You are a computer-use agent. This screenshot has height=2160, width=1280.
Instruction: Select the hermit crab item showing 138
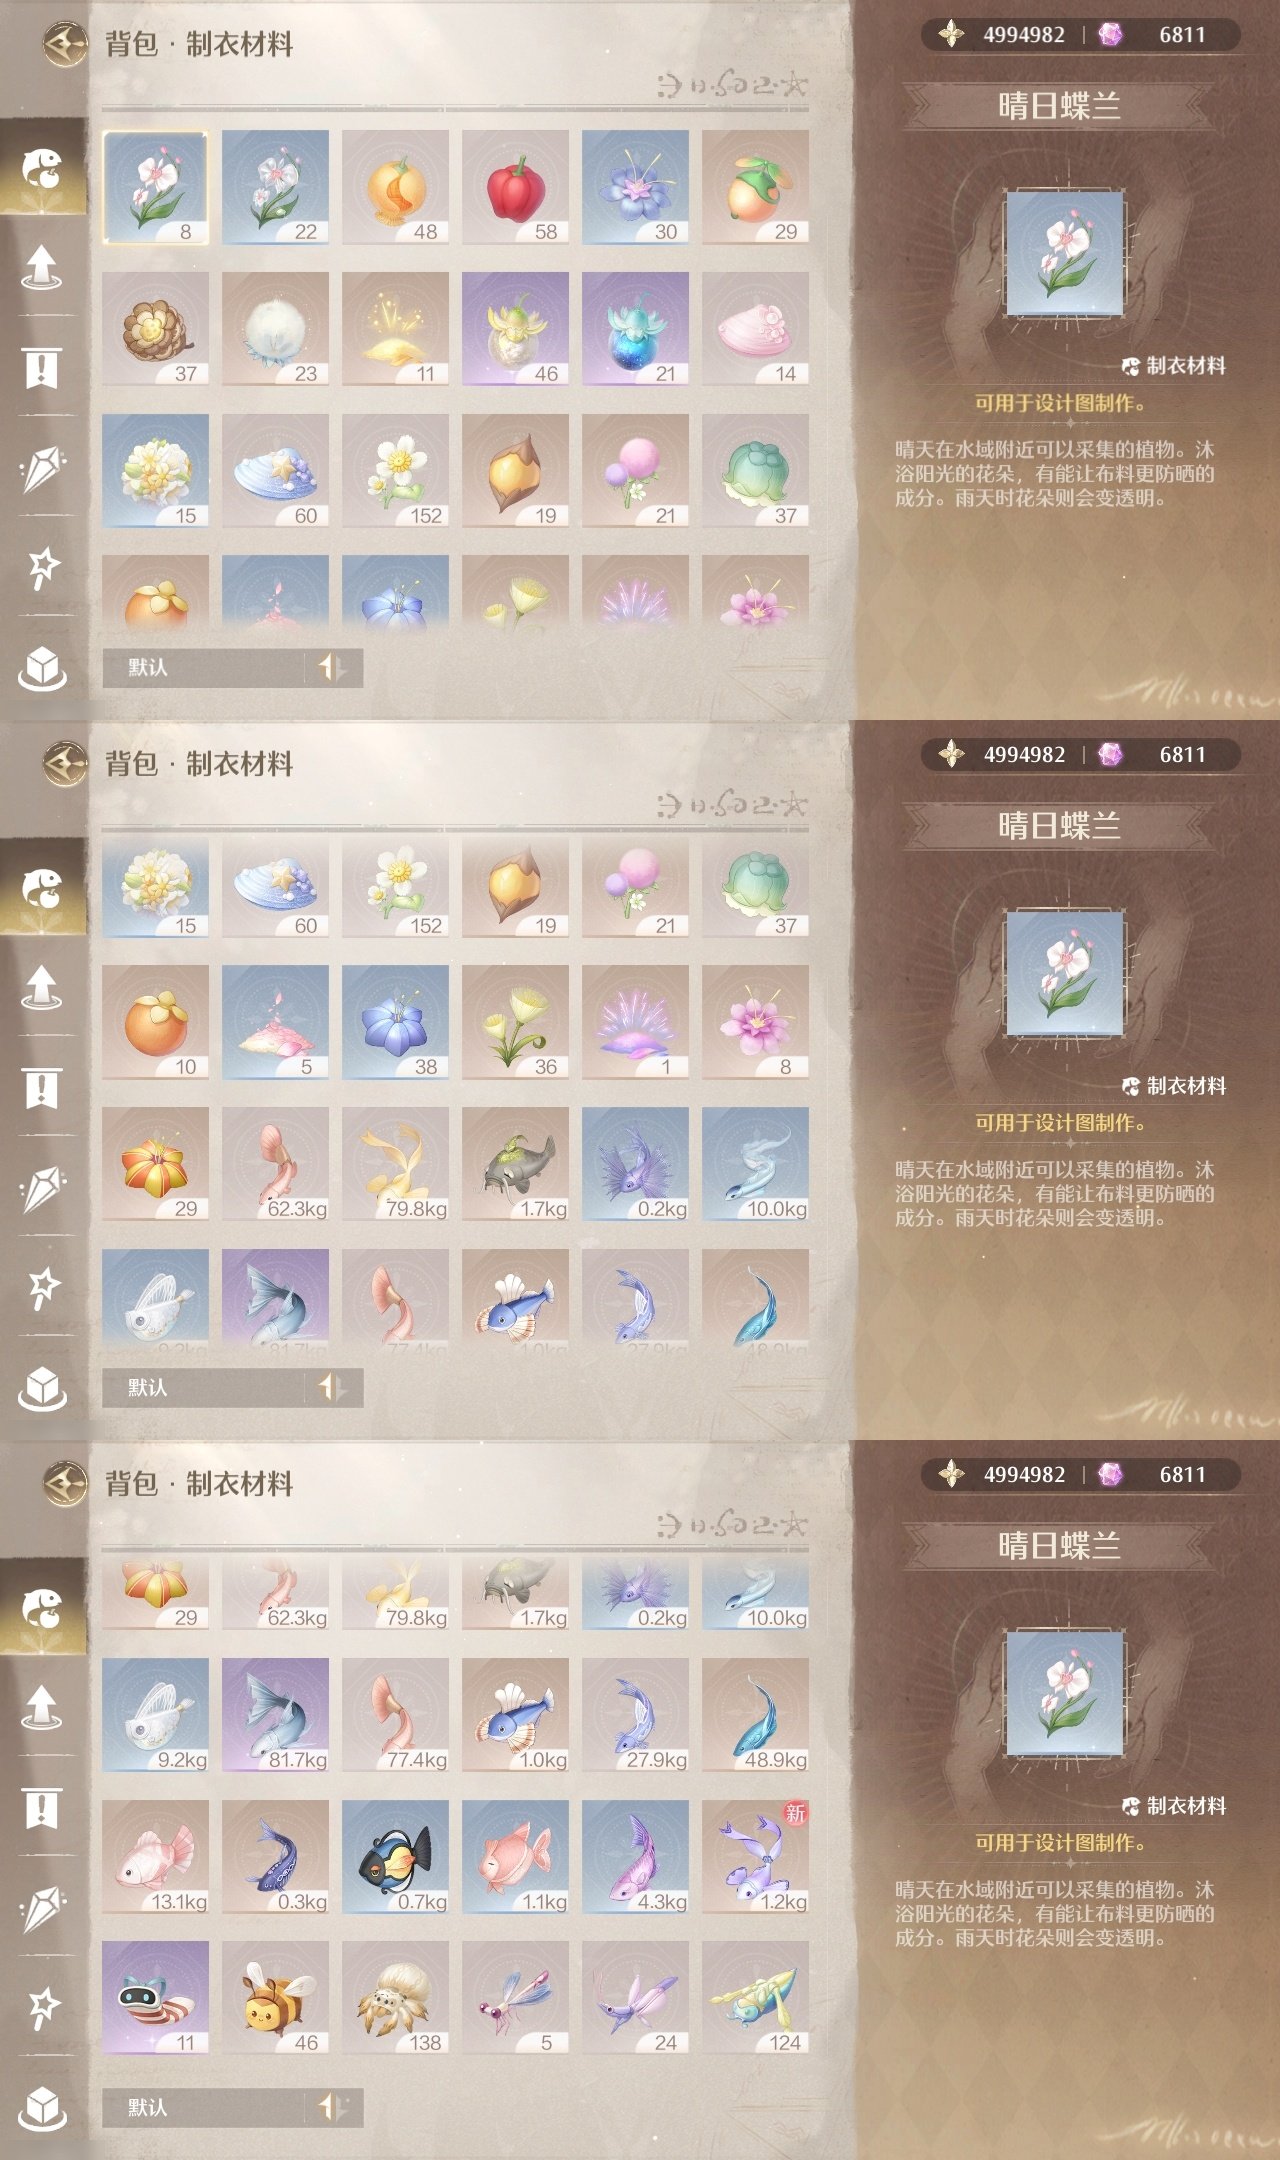tap(395, 1998)
